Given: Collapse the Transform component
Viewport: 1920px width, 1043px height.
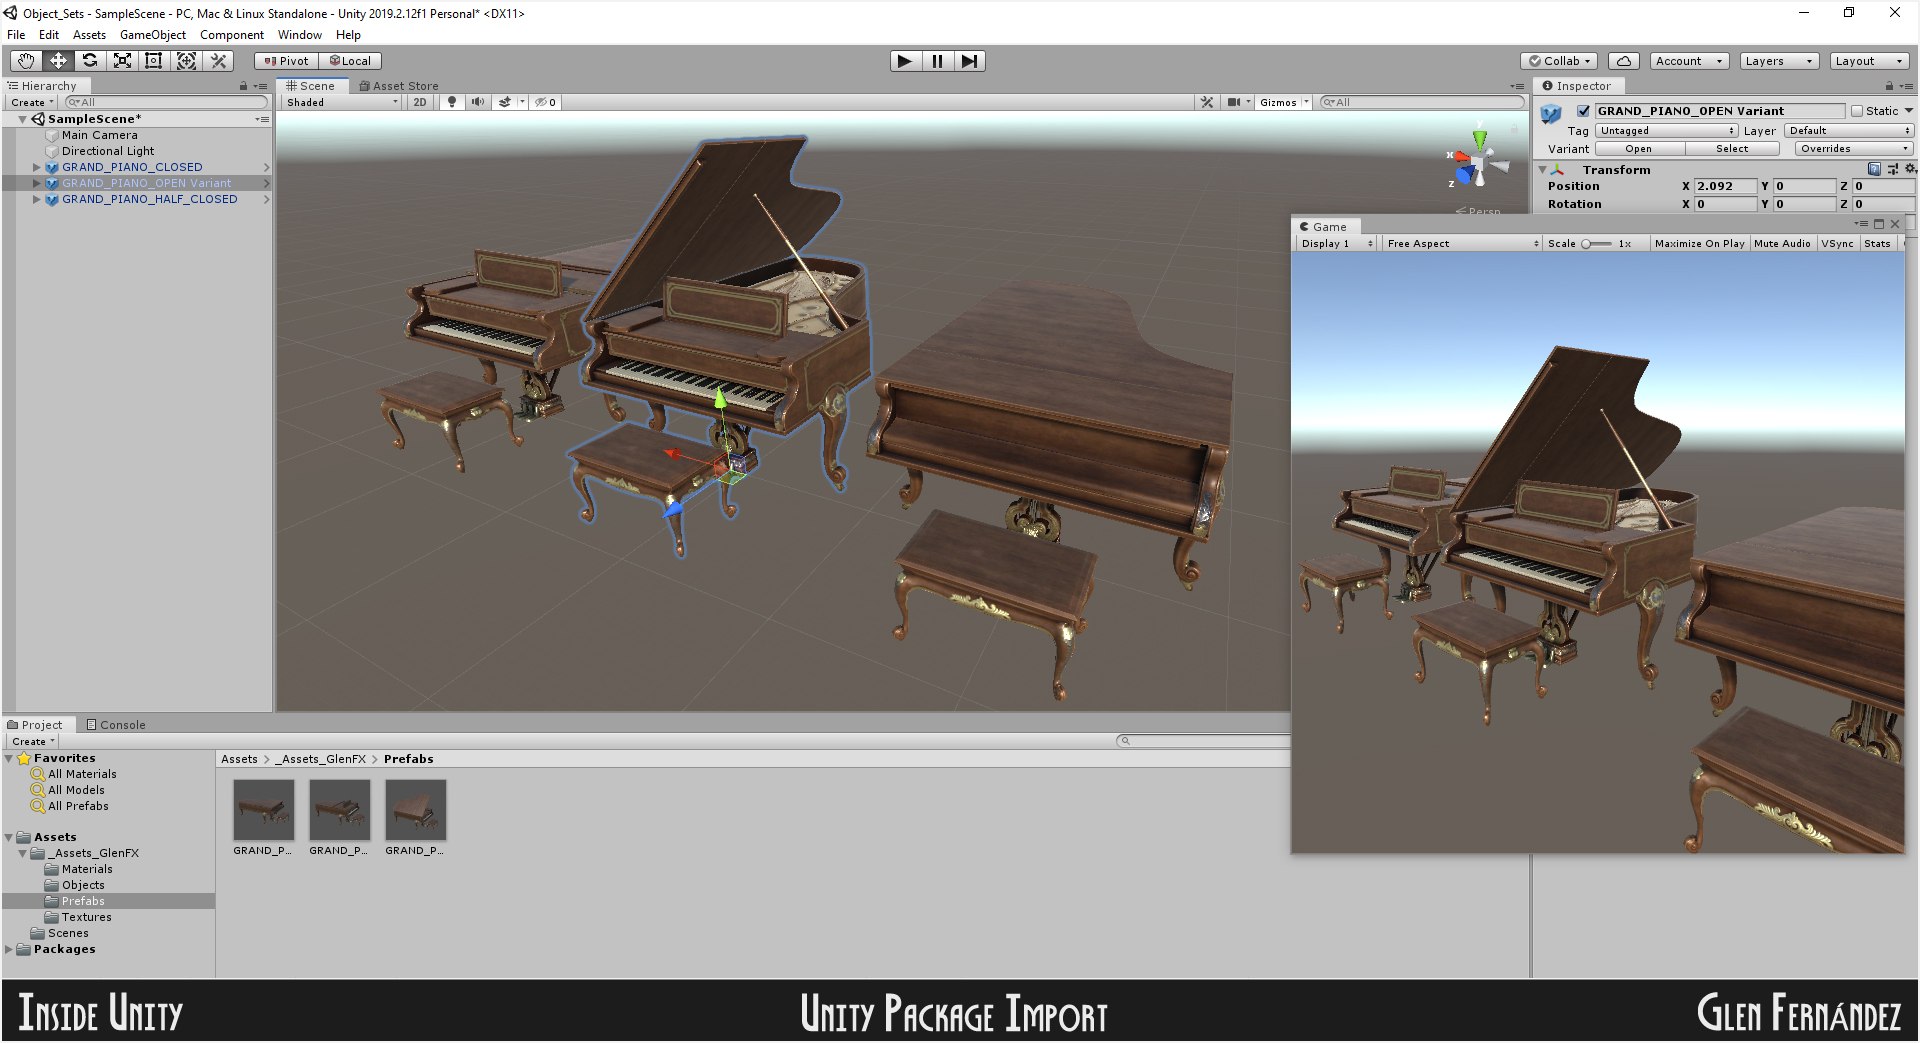Looking at the screenshot, I should pos(1542,170).
